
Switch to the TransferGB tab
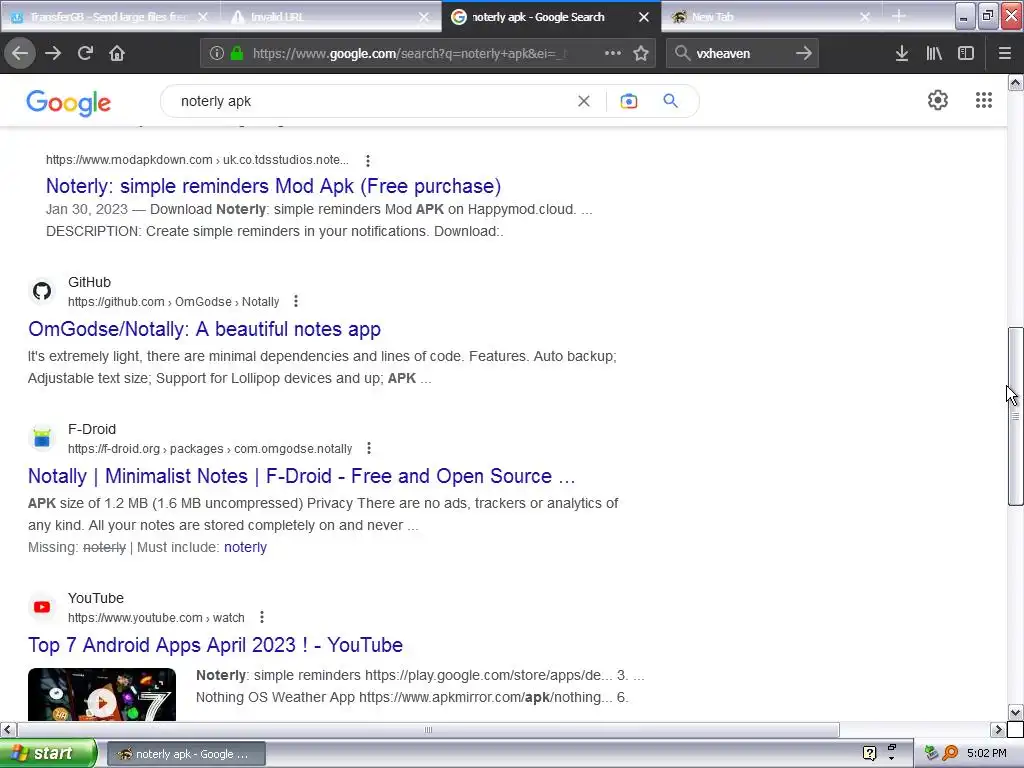(x=108, y=17)
